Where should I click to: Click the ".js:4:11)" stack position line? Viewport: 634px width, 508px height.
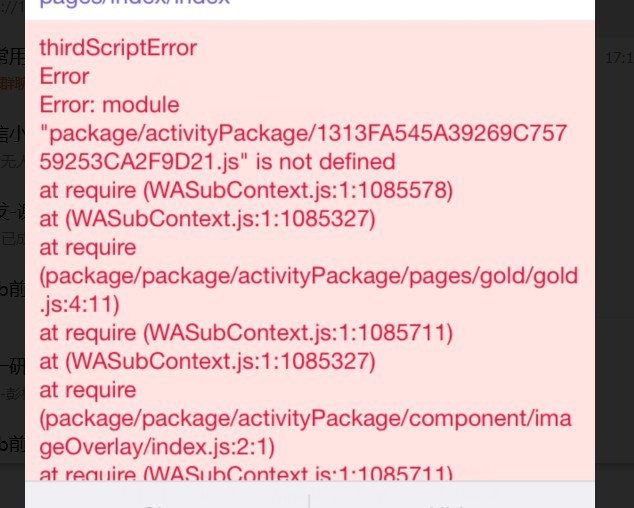[79, 305]
